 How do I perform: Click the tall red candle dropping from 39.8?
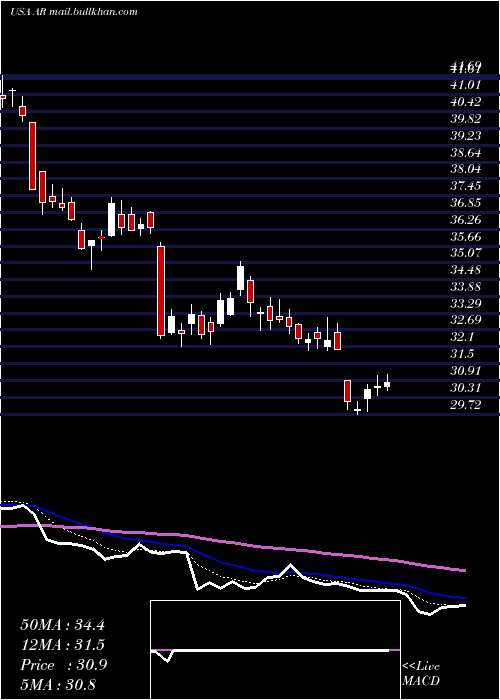pyautogui.click(x=33, y=156)
